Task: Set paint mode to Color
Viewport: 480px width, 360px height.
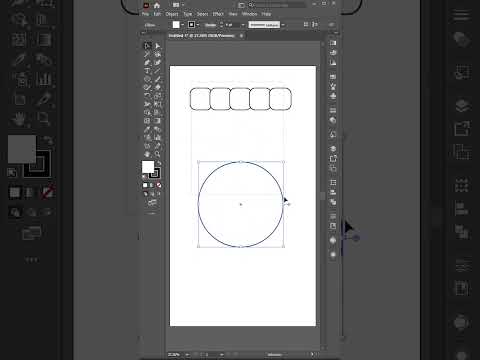Action: [x=145, y=185]
